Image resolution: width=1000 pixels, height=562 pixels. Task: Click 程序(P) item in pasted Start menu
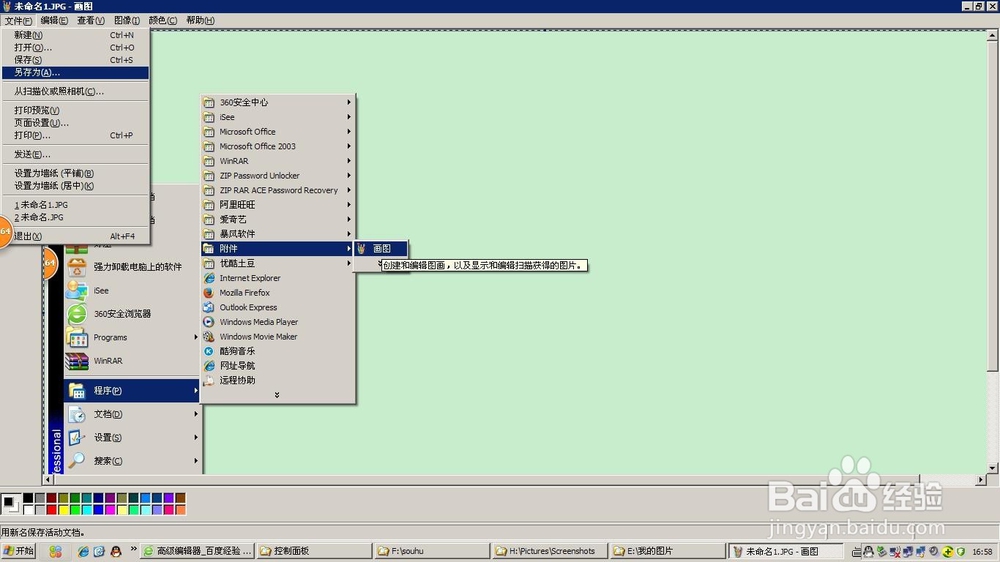pyautogui.click(x=132, y=390)
